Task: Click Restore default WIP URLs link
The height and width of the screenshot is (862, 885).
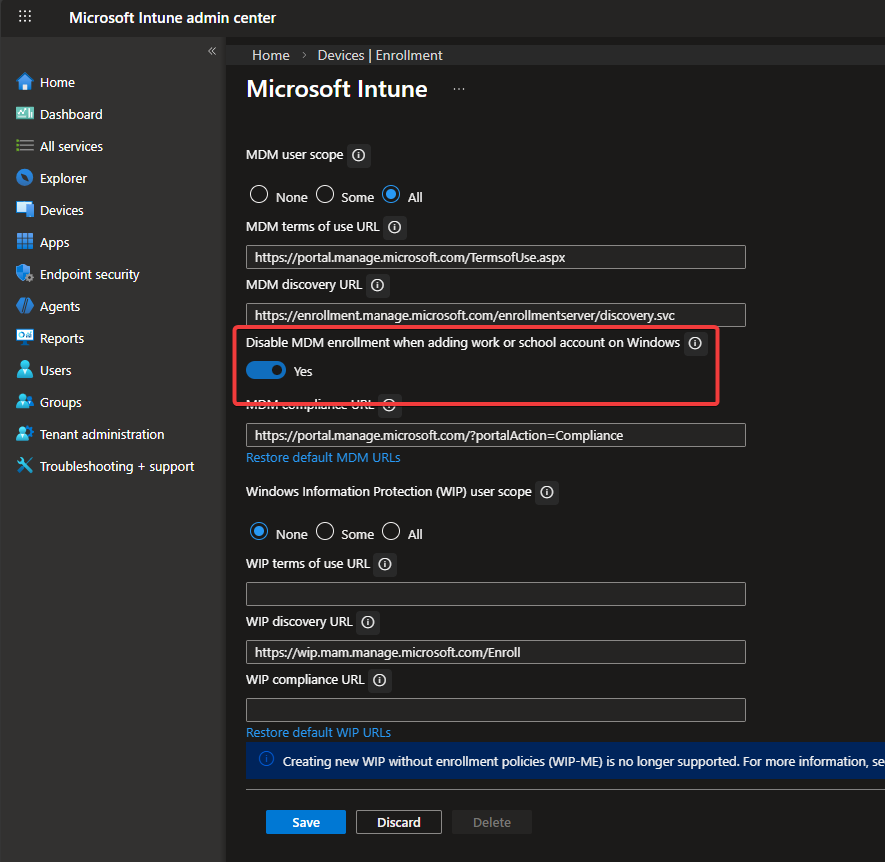Action: 318,732
